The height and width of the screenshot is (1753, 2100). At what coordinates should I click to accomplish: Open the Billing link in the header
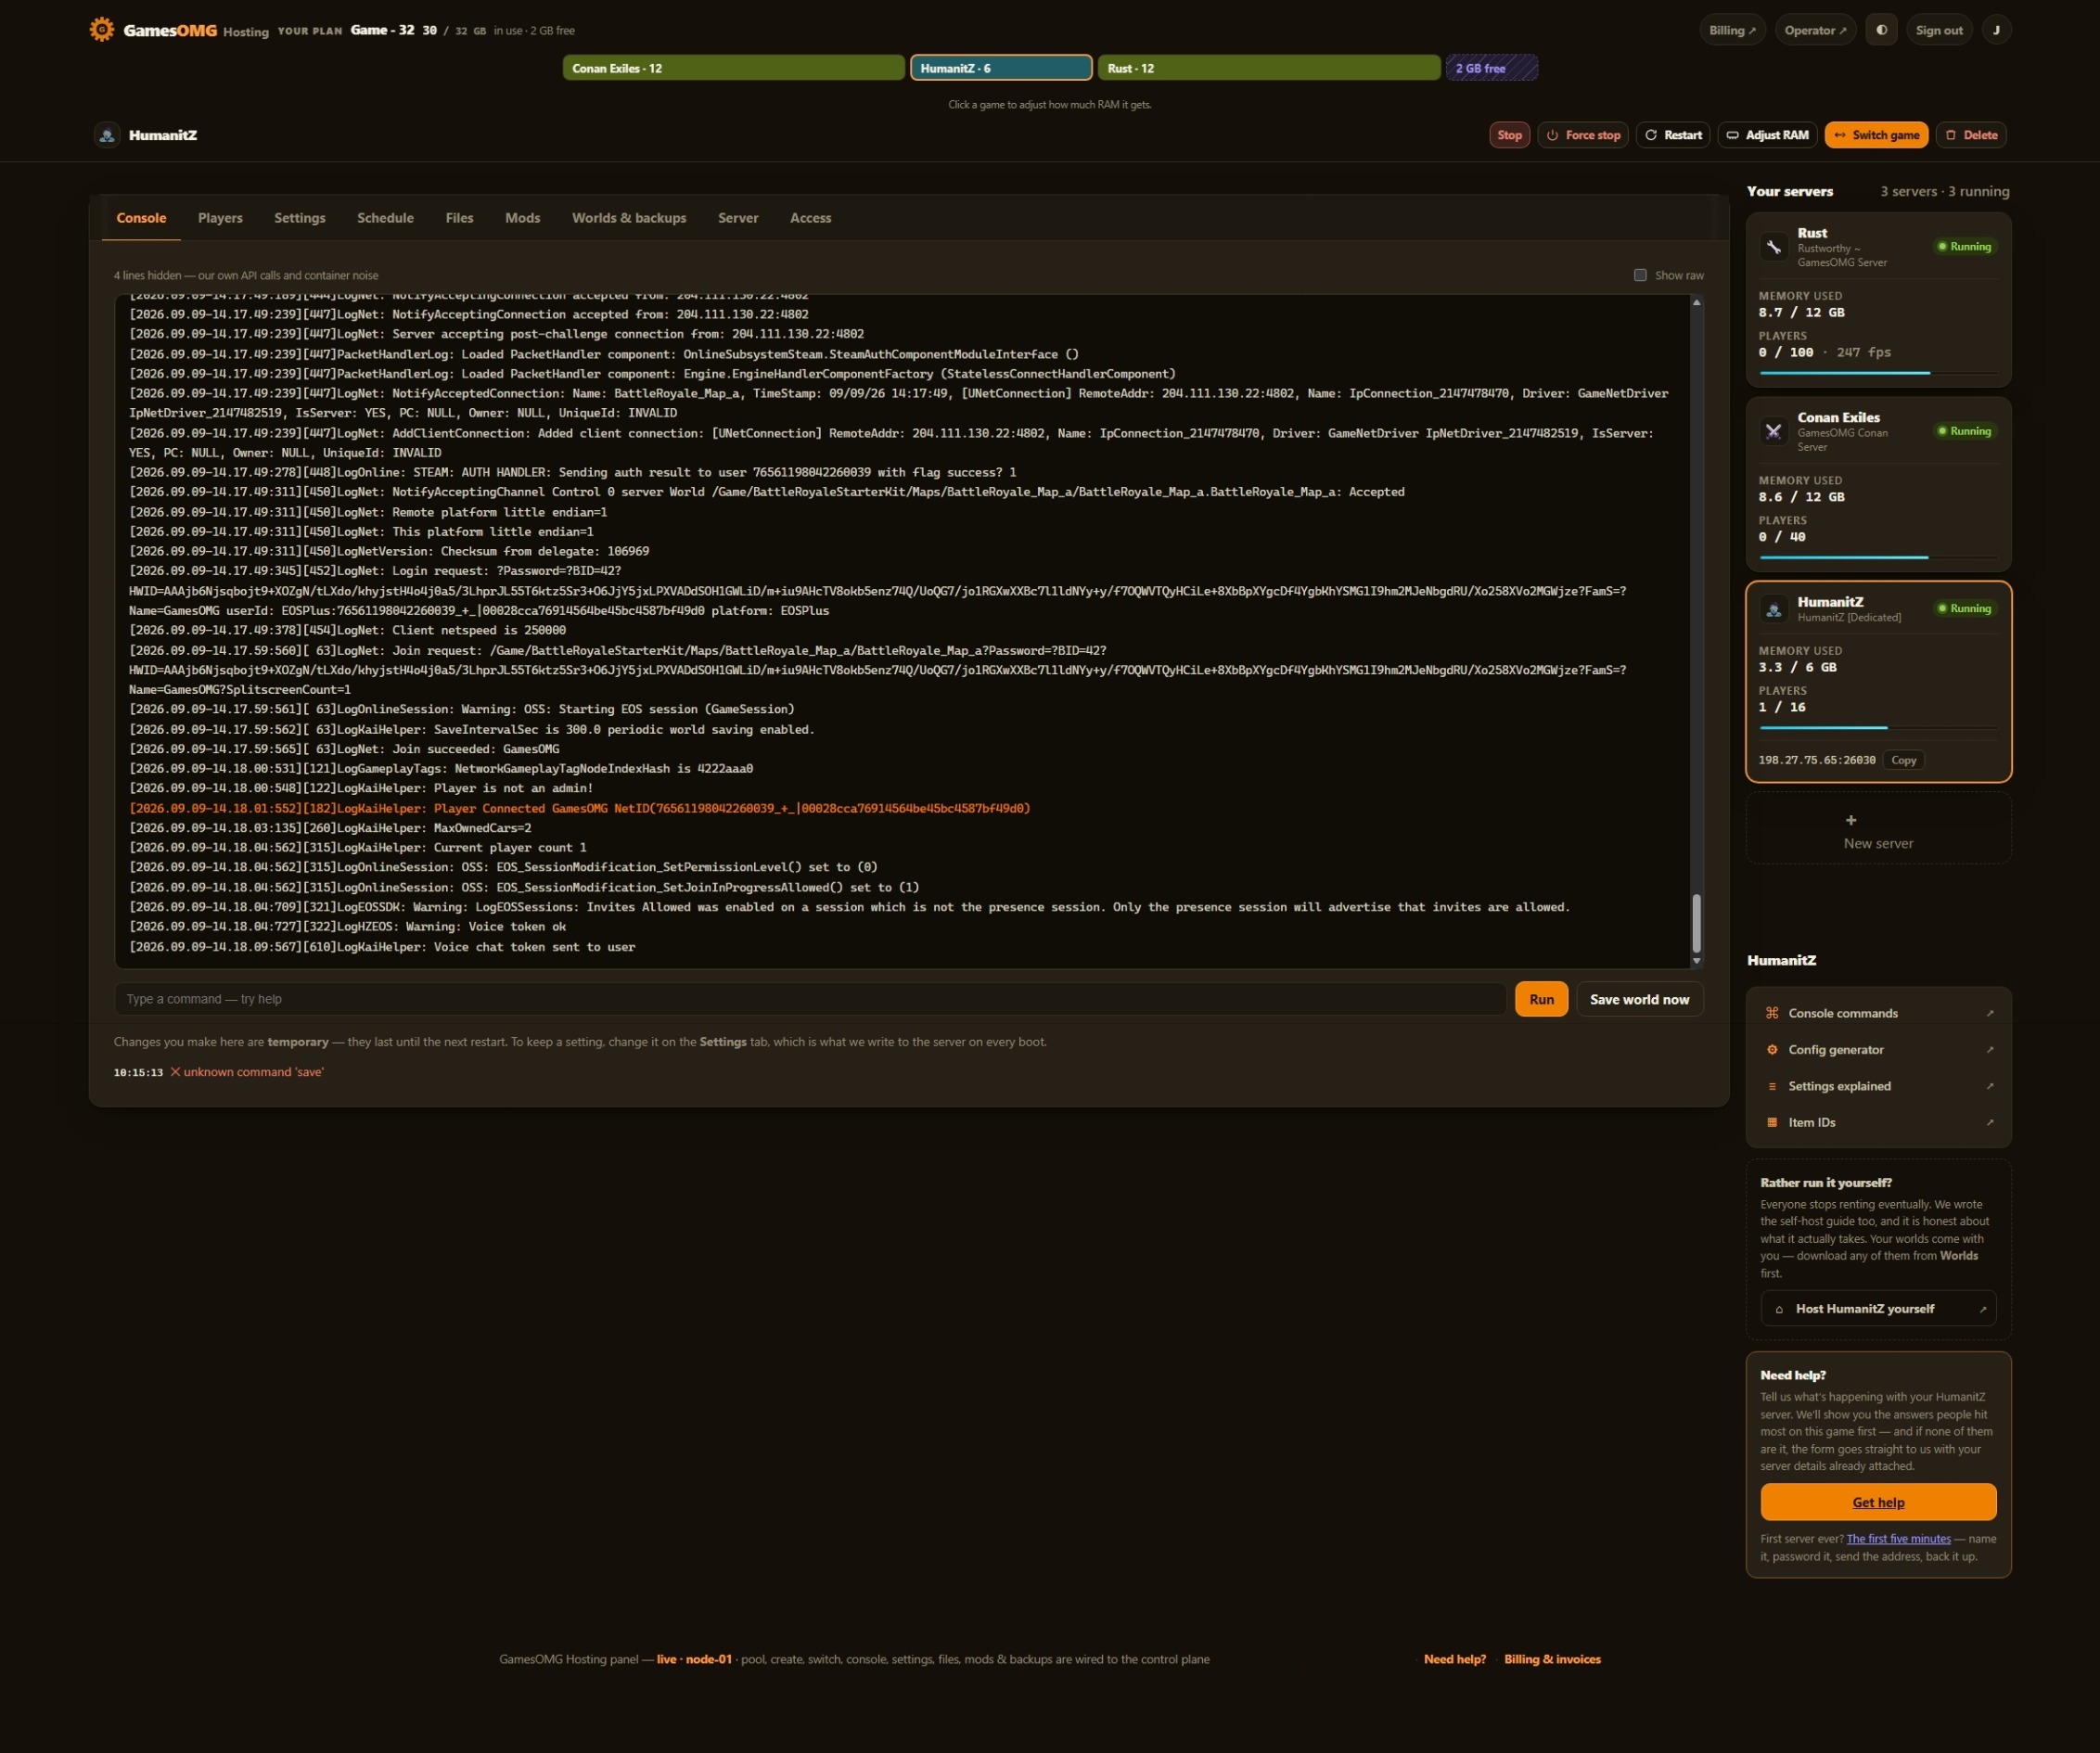(x=1732, y=30)
